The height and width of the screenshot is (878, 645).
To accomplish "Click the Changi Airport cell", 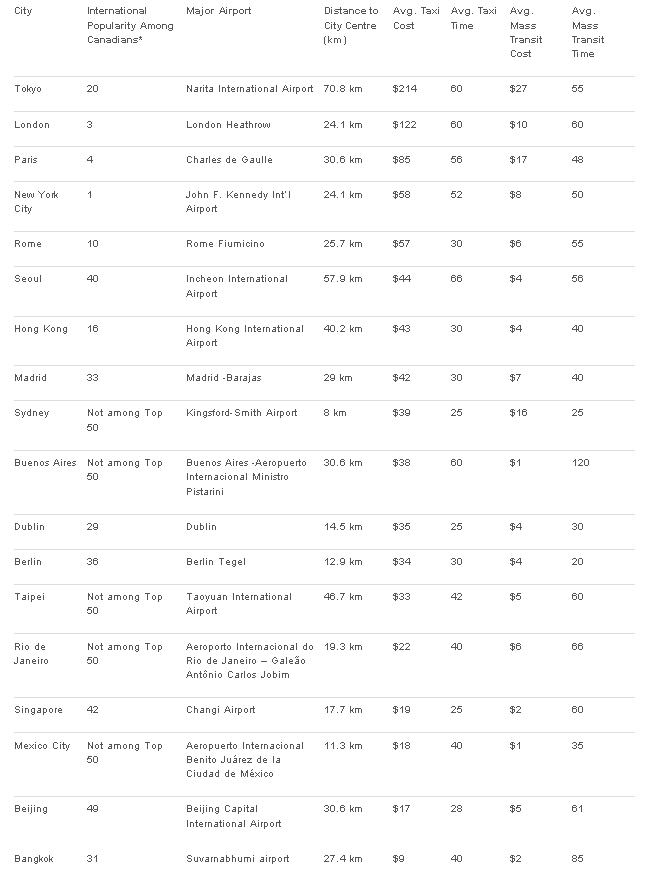I will 220,710.
